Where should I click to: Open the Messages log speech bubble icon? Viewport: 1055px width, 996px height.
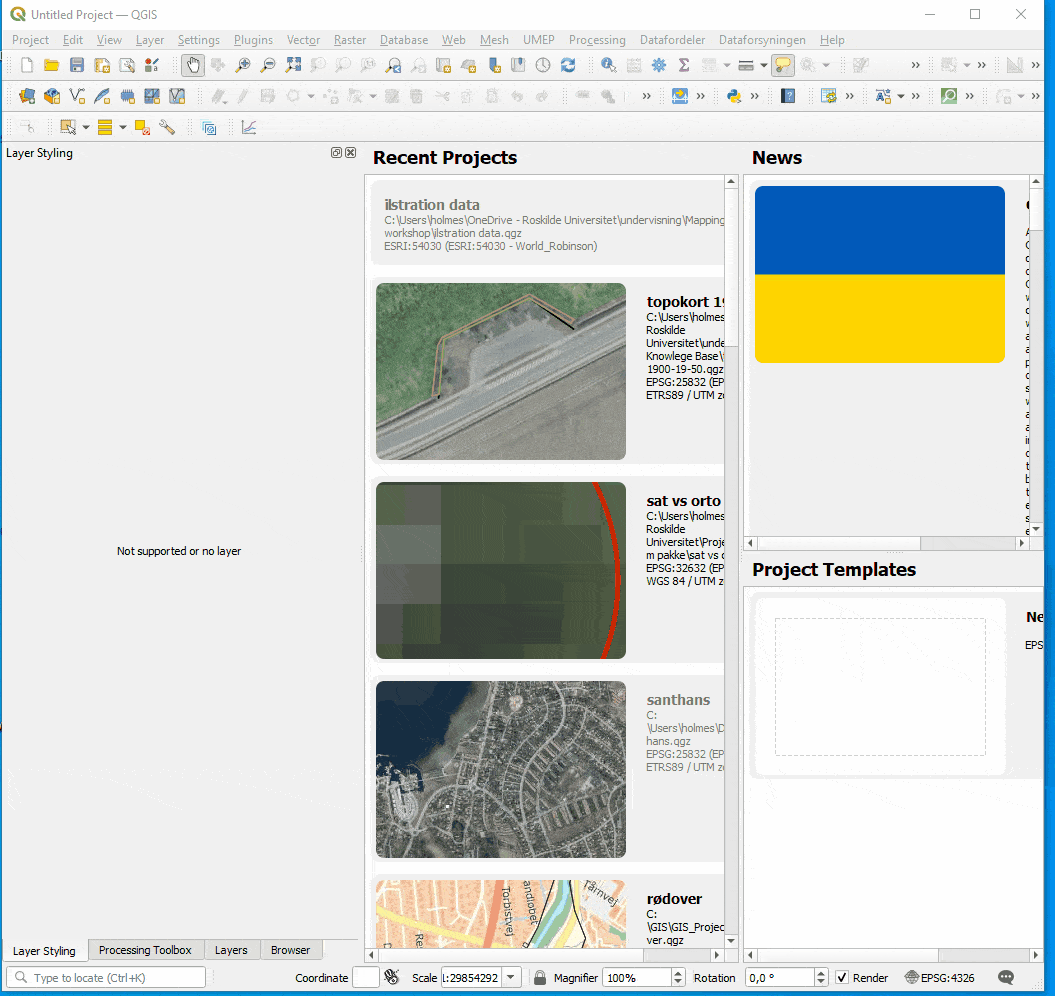pos(1006,978)
